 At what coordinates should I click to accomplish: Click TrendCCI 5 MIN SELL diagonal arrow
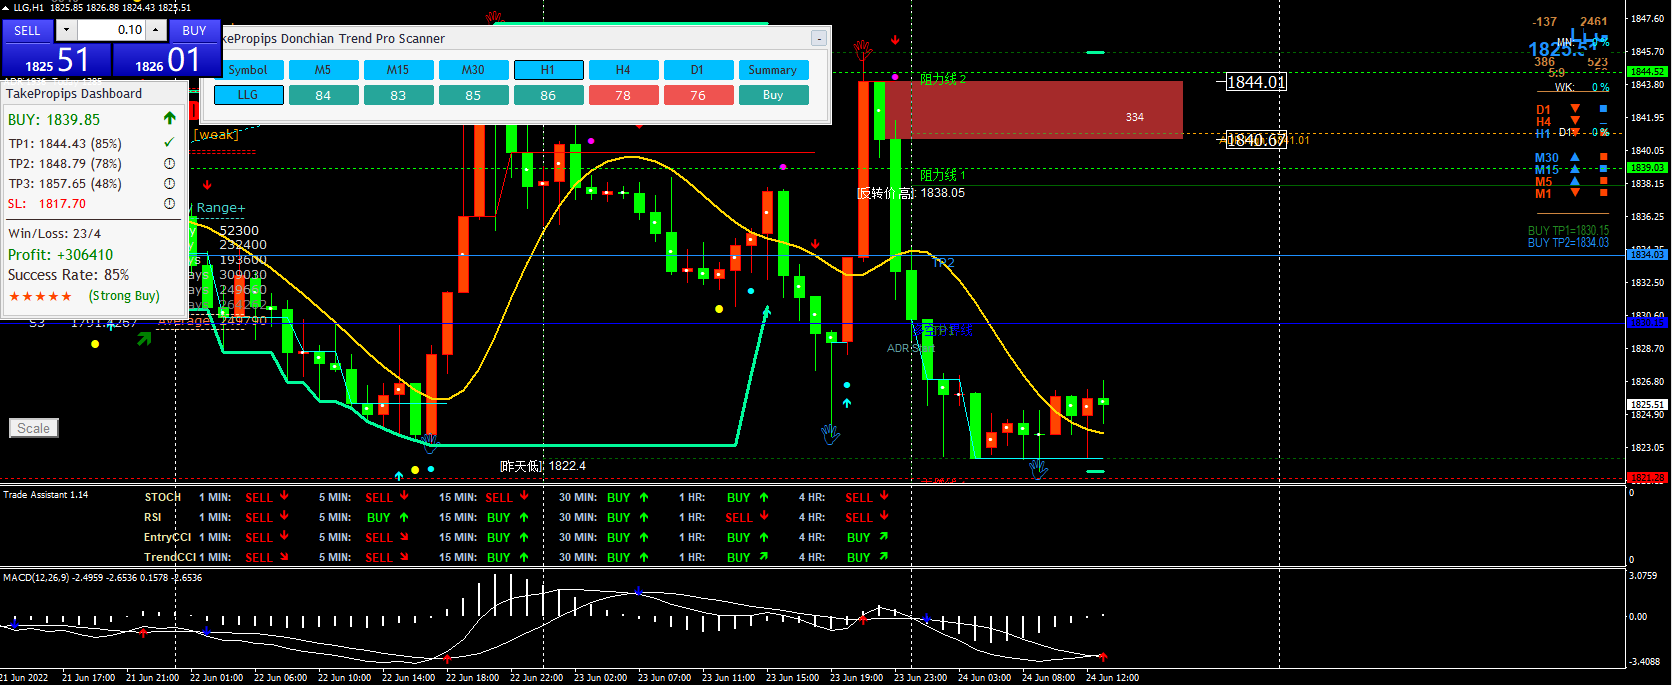pos(404,557)
